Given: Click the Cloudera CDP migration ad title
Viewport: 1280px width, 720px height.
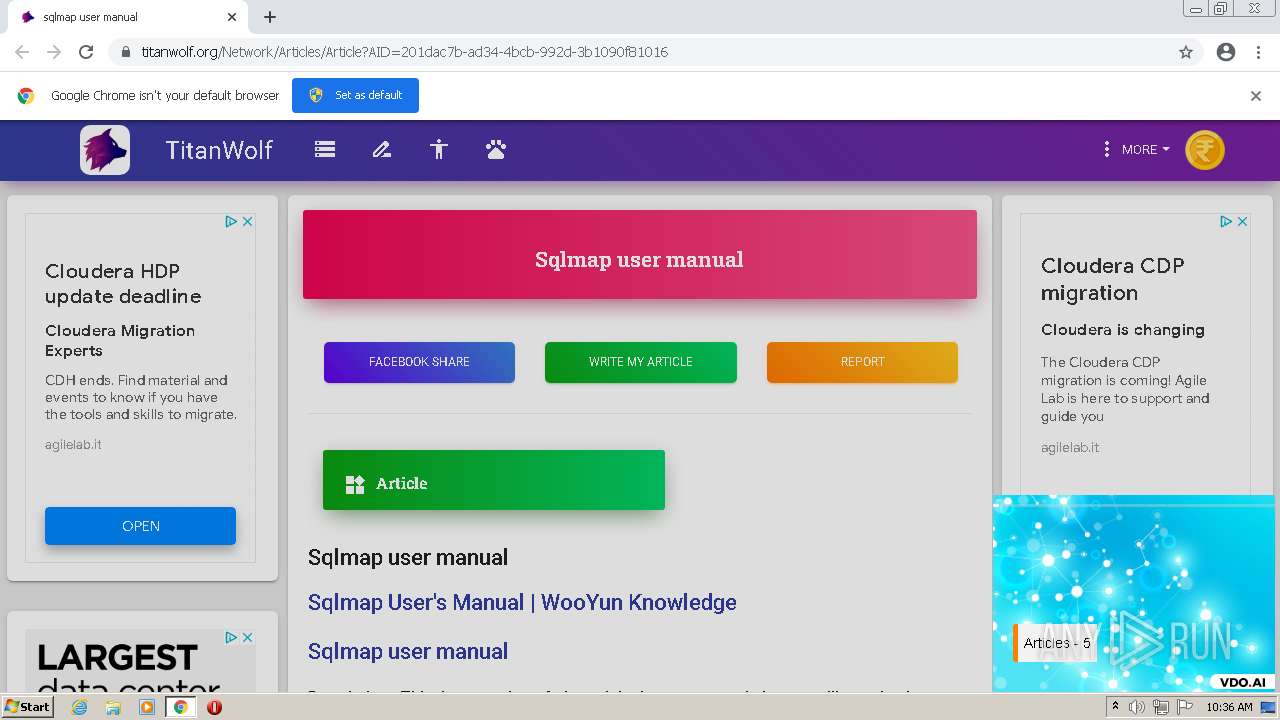Looking at the screenshot, I should pos(1112,279).
